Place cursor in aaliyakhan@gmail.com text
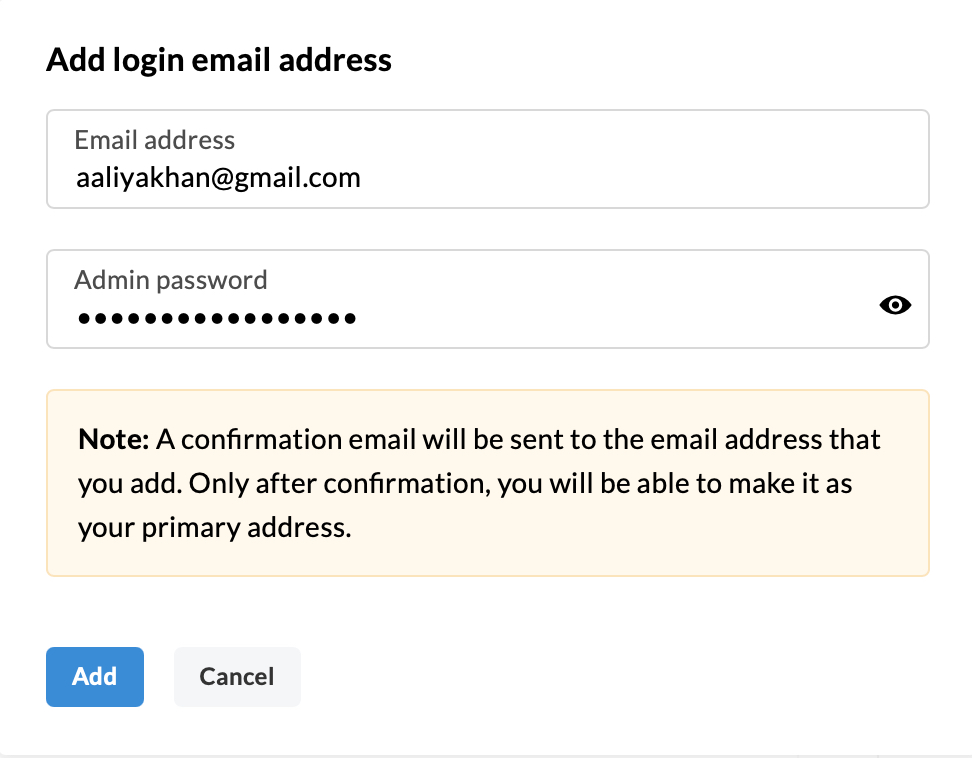This screenshot has height=758, width=972. 218,179
